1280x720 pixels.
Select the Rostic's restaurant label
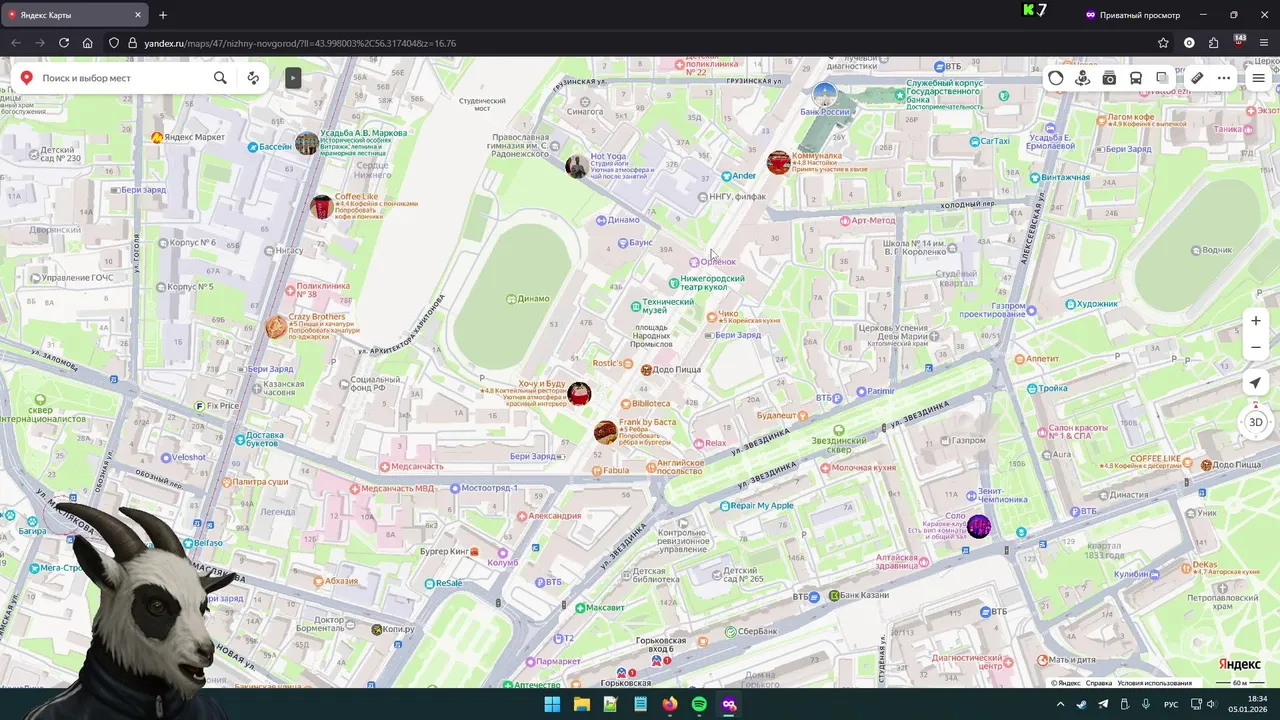[607, 363]
